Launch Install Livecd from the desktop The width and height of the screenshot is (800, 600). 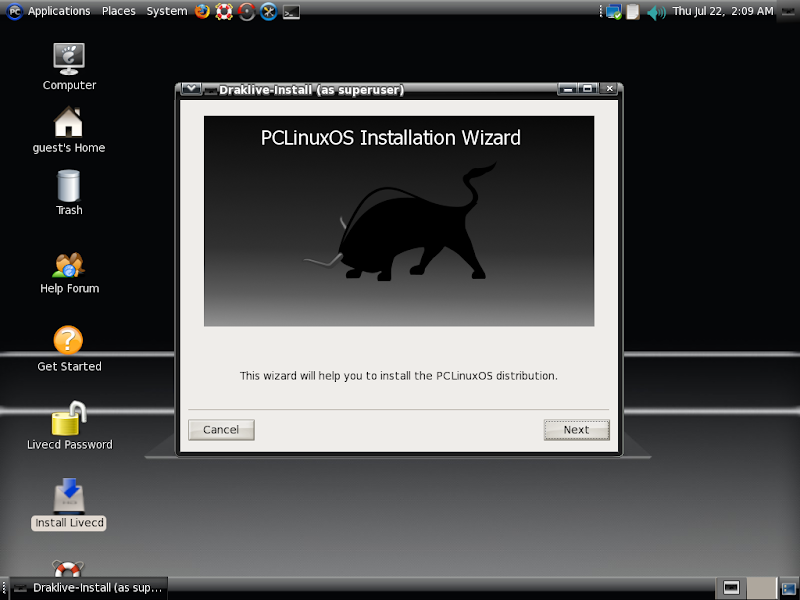[68, 495]
